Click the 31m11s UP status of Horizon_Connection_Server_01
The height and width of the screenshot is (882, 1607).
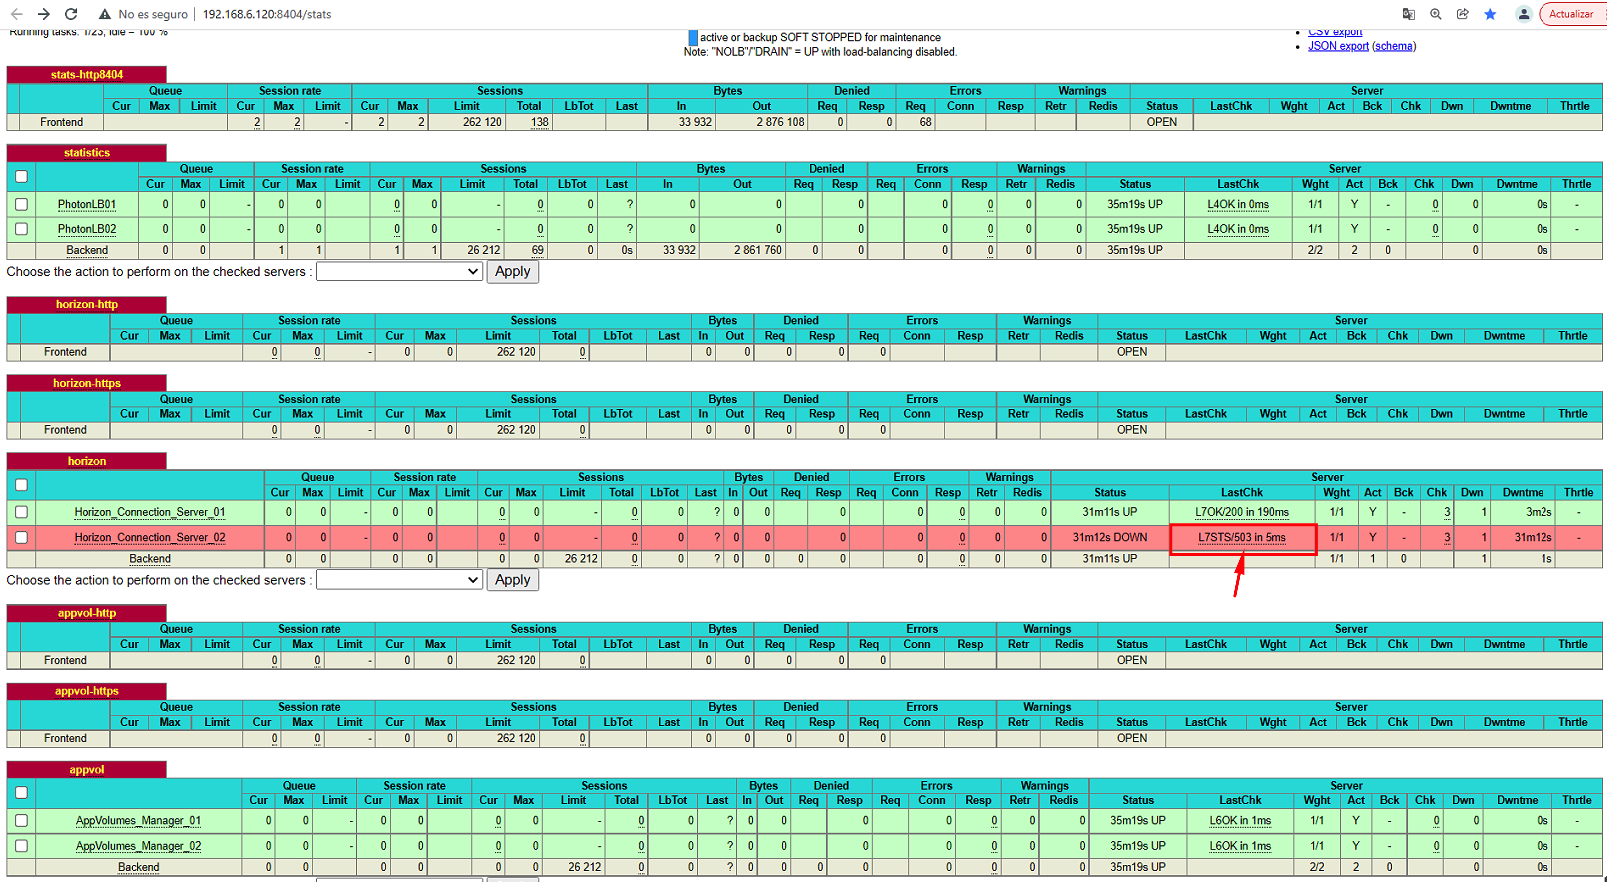1110,512
